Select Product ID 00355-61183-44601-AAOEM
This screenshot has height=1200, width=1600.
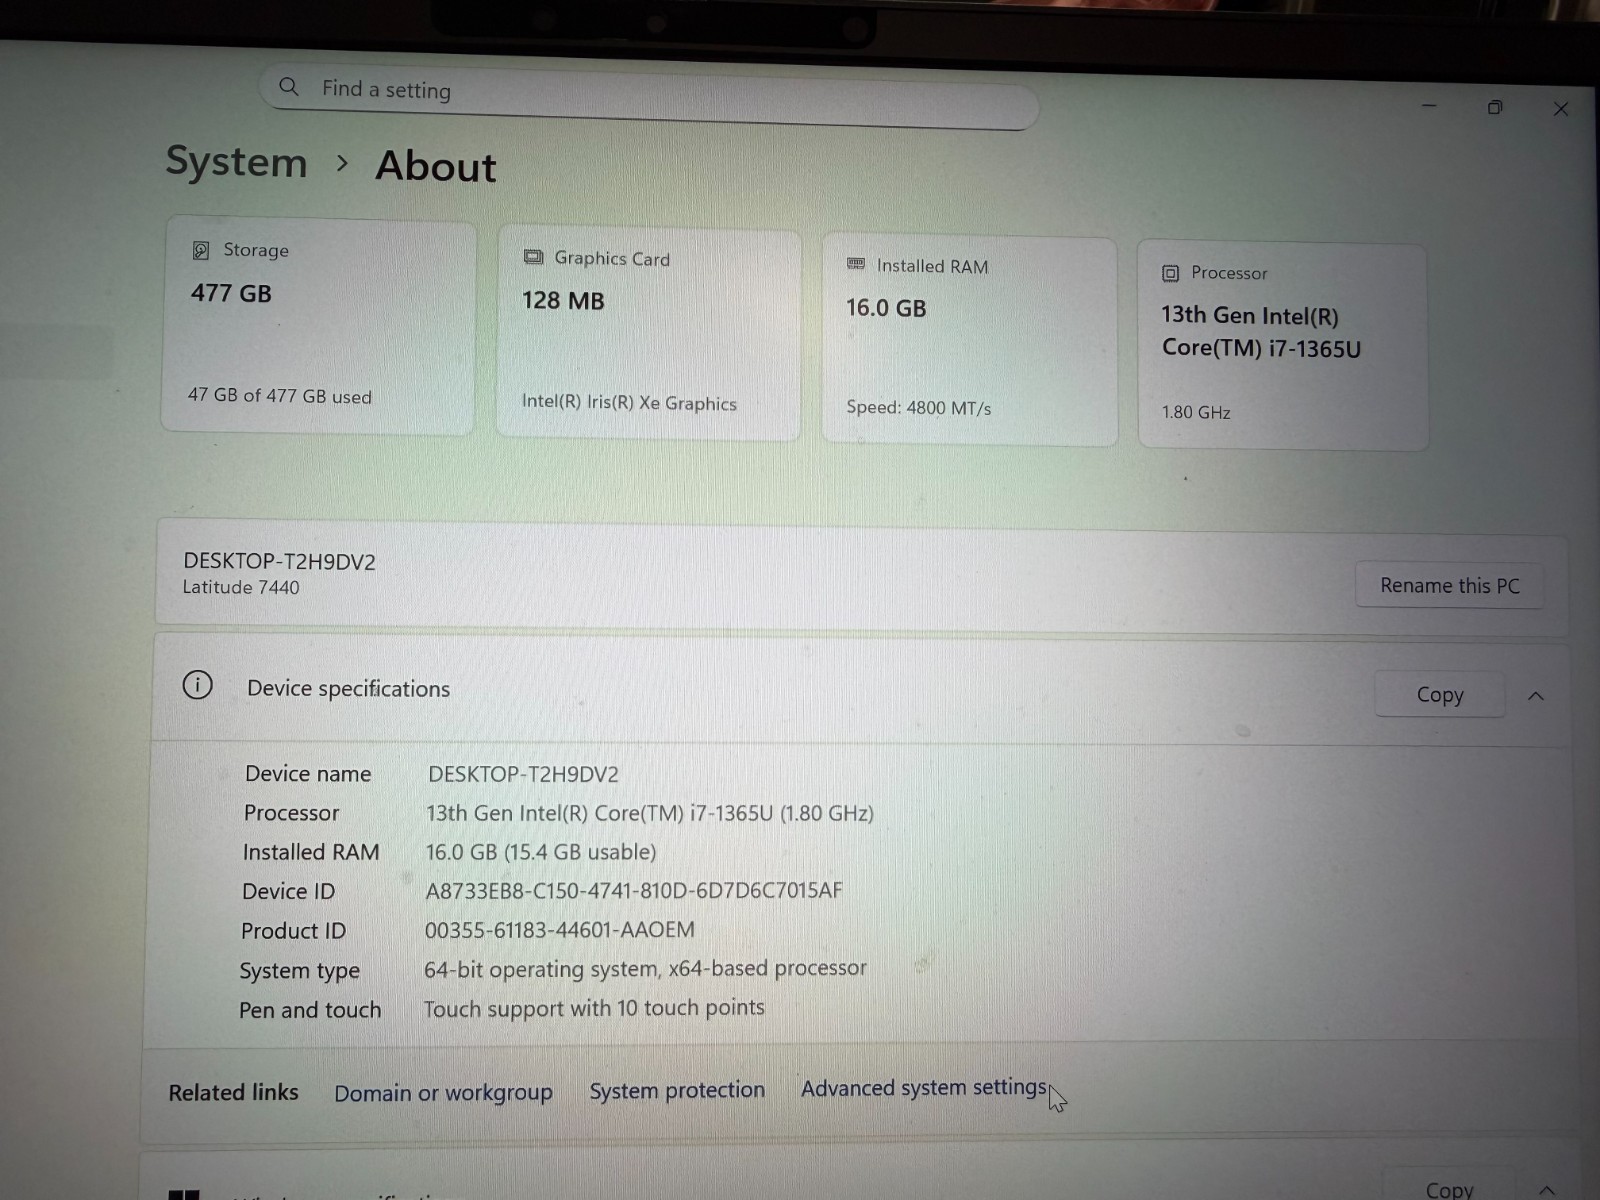(559, 930)
